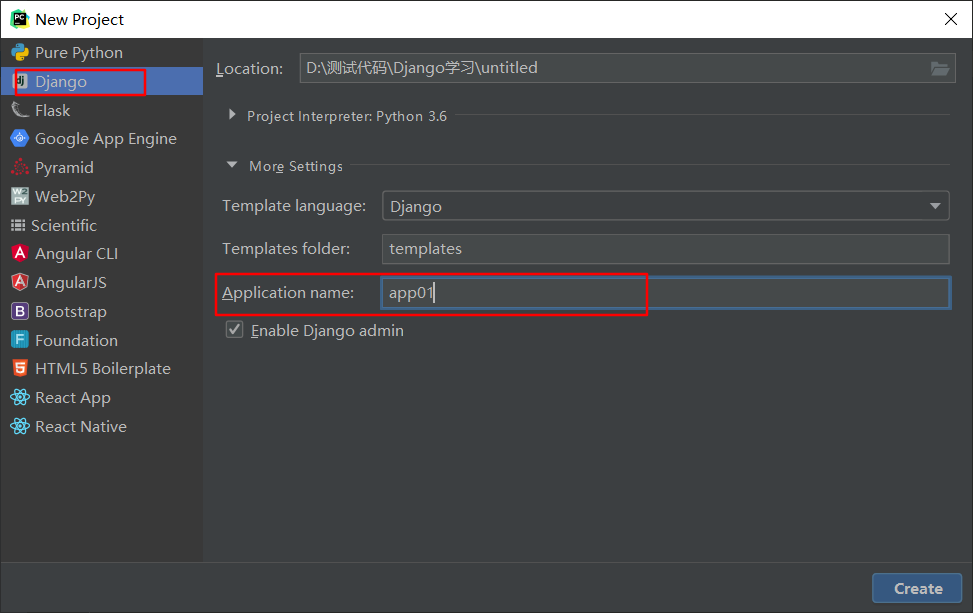This screenshot has height=613, width=973.
Task: Select the Angular CLI label
Action: (76, 254)
